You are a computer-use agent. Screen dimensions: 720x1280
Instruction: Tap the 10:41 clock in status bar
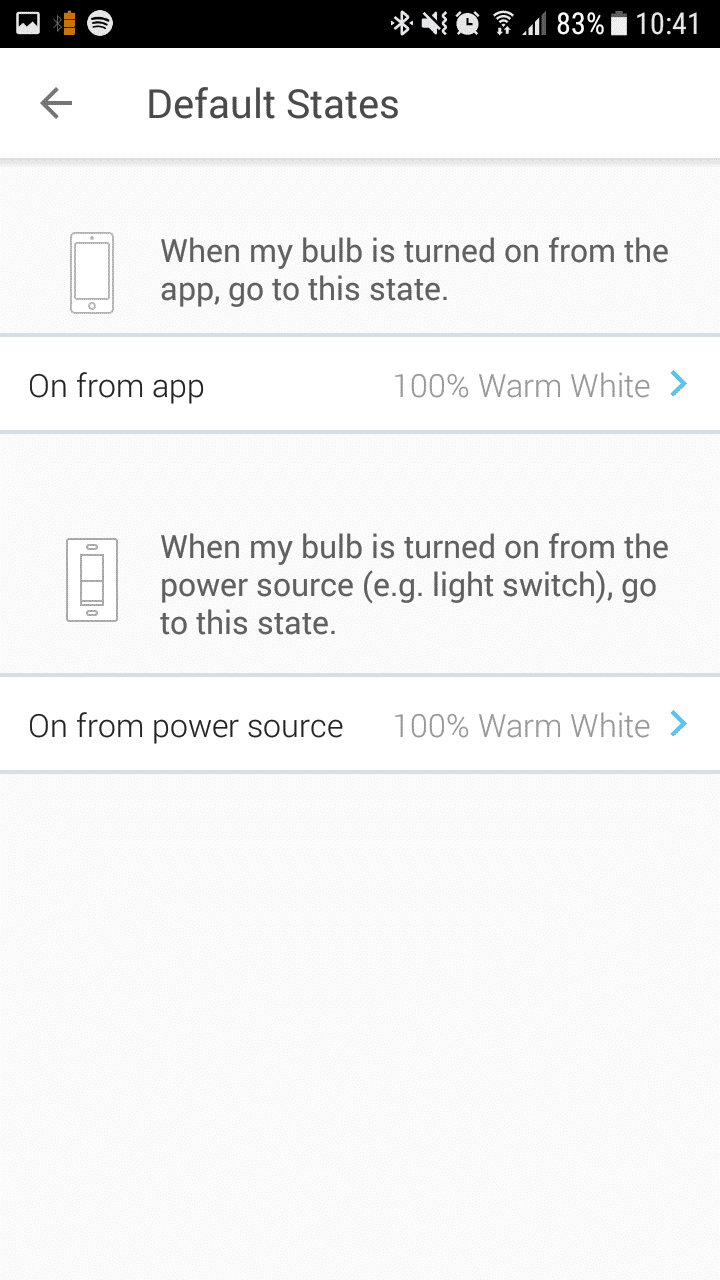coord(668,23)
